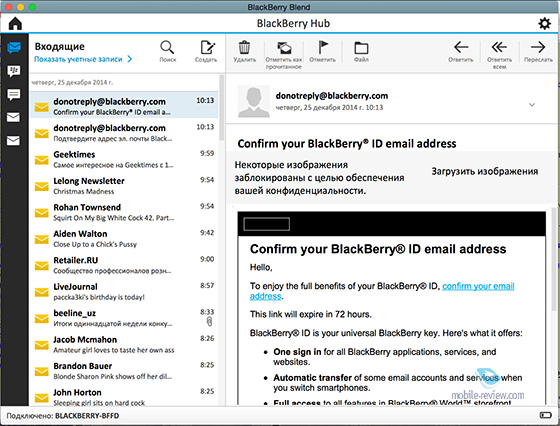Search the inbox with Поиск

167,52
